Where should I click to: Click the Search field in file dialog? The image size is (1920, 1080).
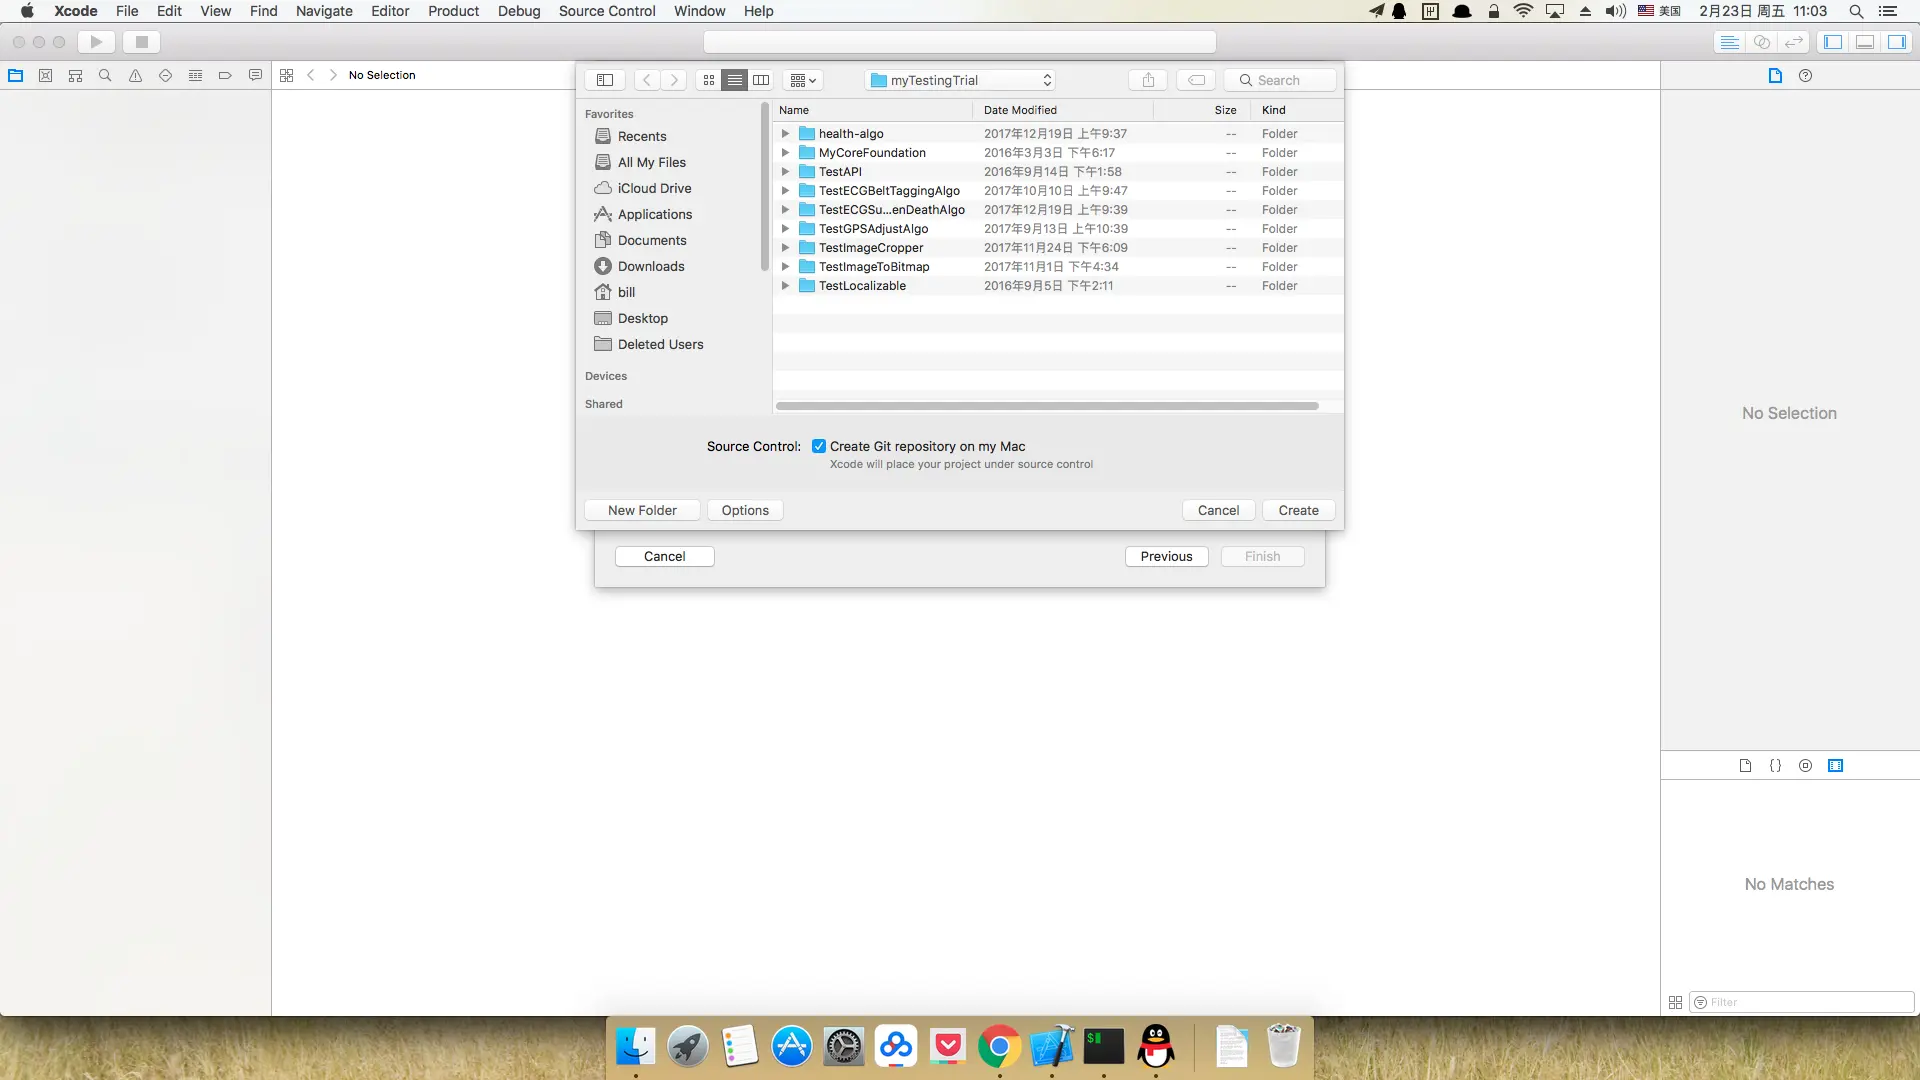[x=1285, y=80]
